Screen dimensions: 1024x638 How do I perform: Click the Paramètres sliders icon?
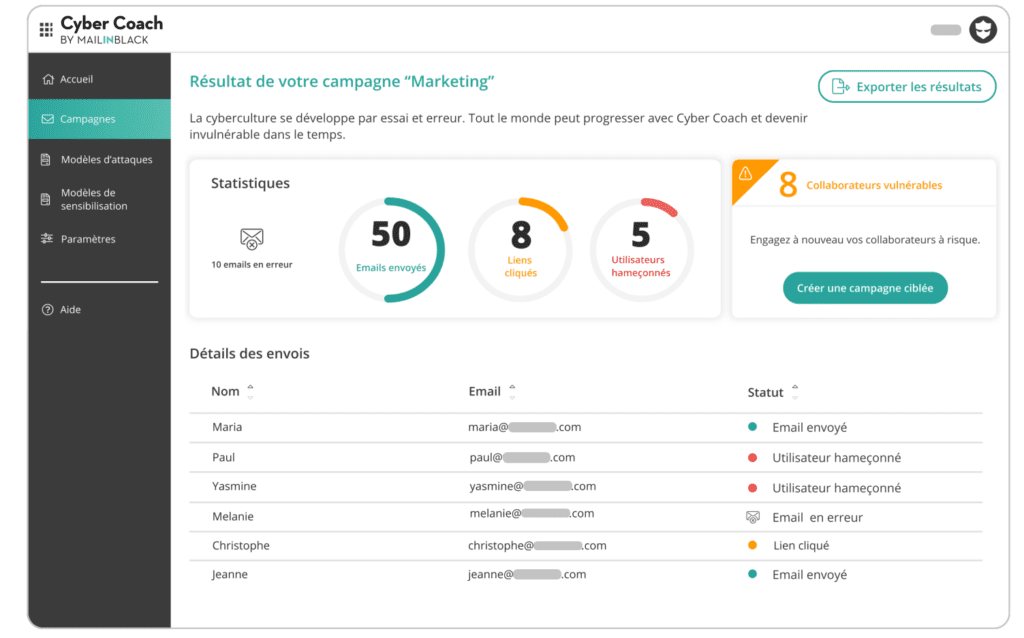coord(47,239)
